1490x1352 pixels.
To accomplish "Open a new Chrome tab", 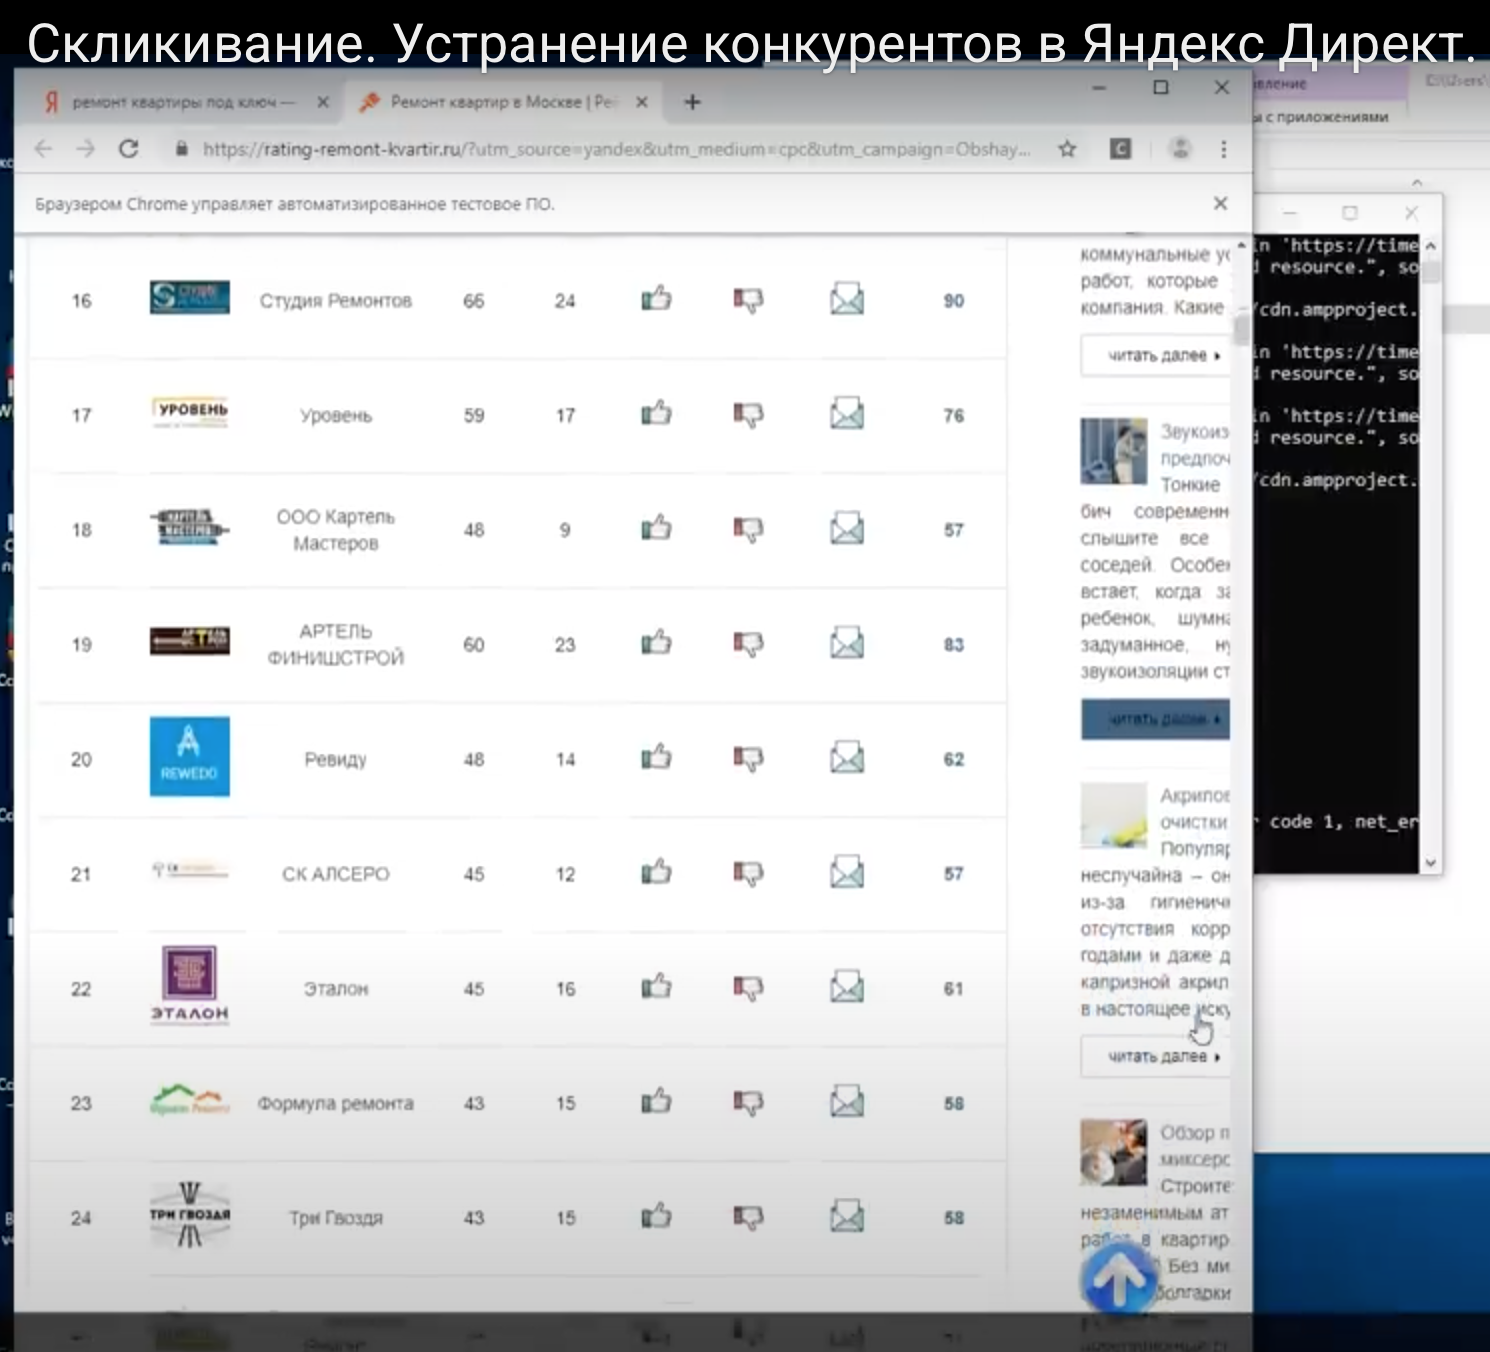I will [692, 102].
